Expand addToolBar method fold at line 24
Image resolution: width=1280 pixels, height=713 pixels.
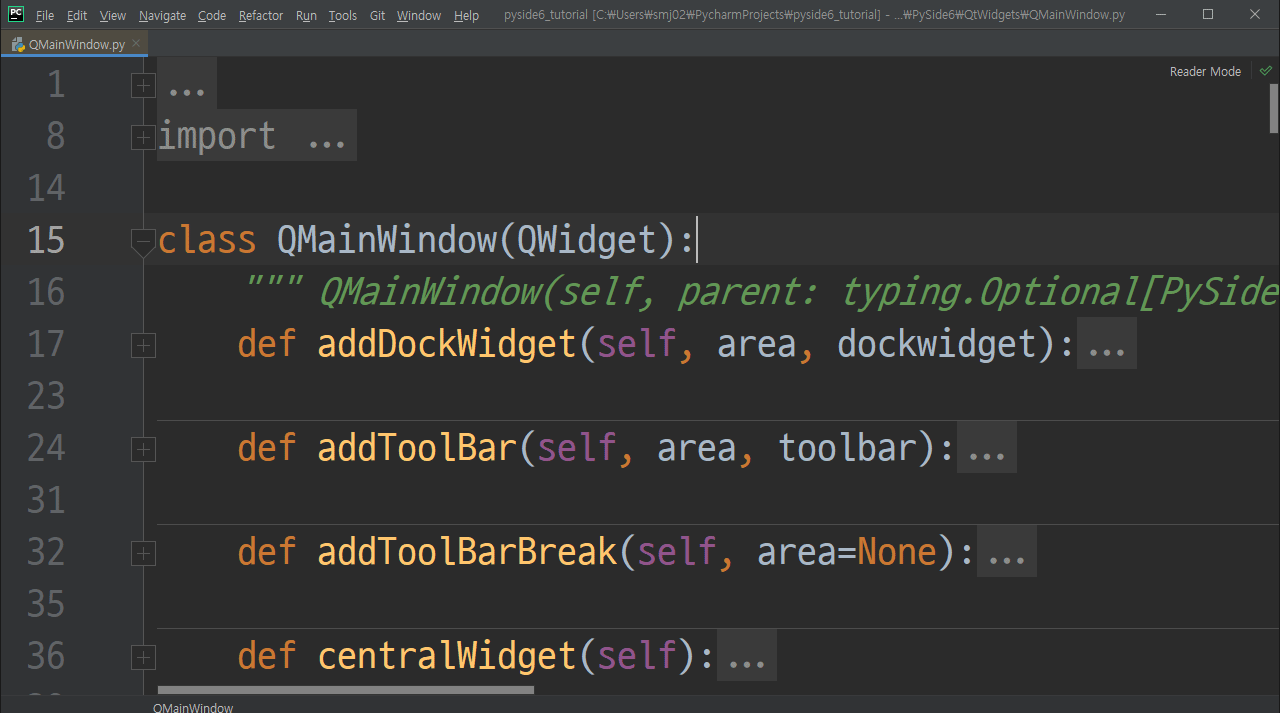[x=143, y=449]
